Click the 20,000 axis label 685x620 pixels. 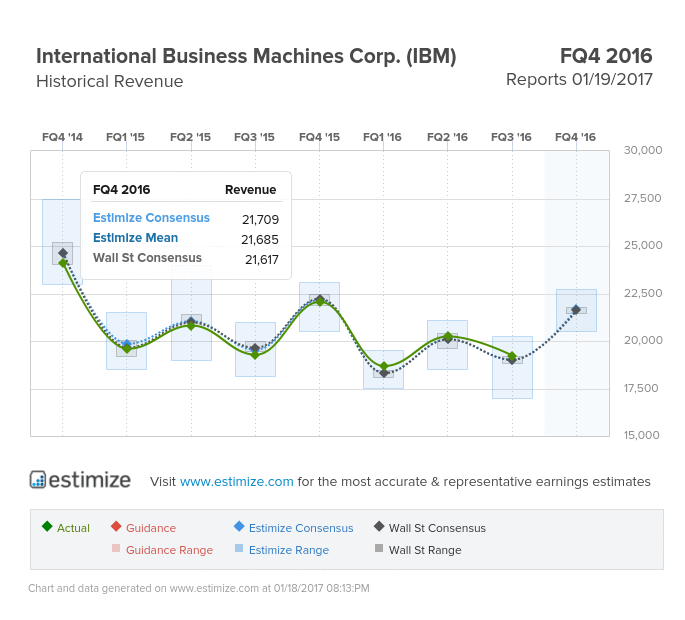[643, 340]
